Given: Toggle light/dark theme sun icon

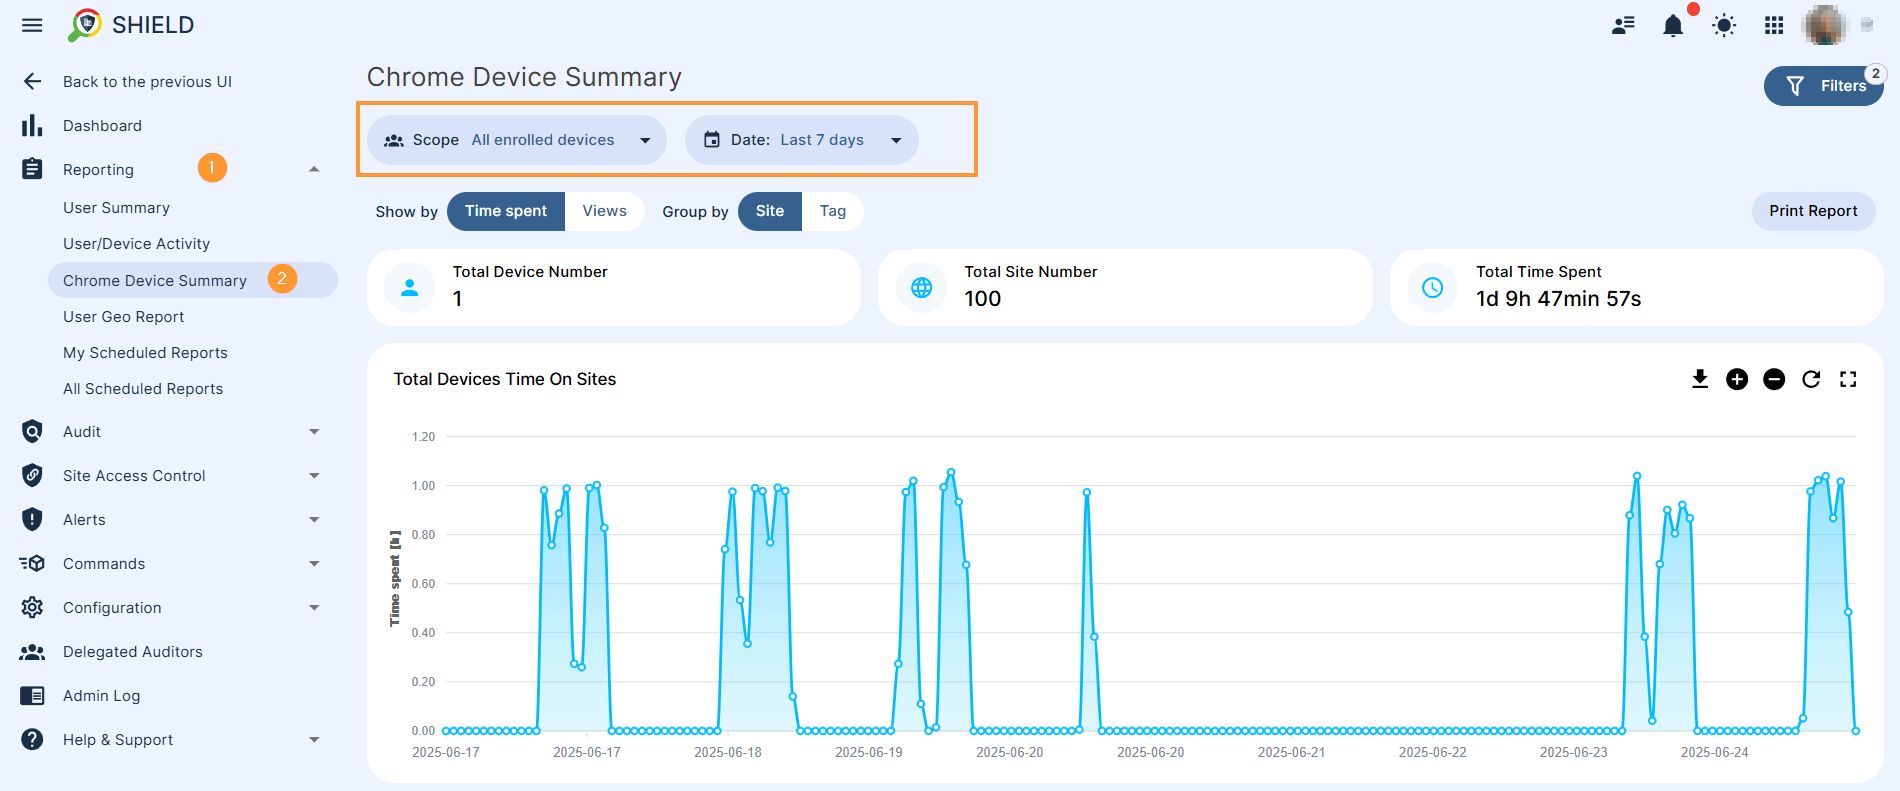Looking at the screenshot, I should click(x=1724, y=25).
